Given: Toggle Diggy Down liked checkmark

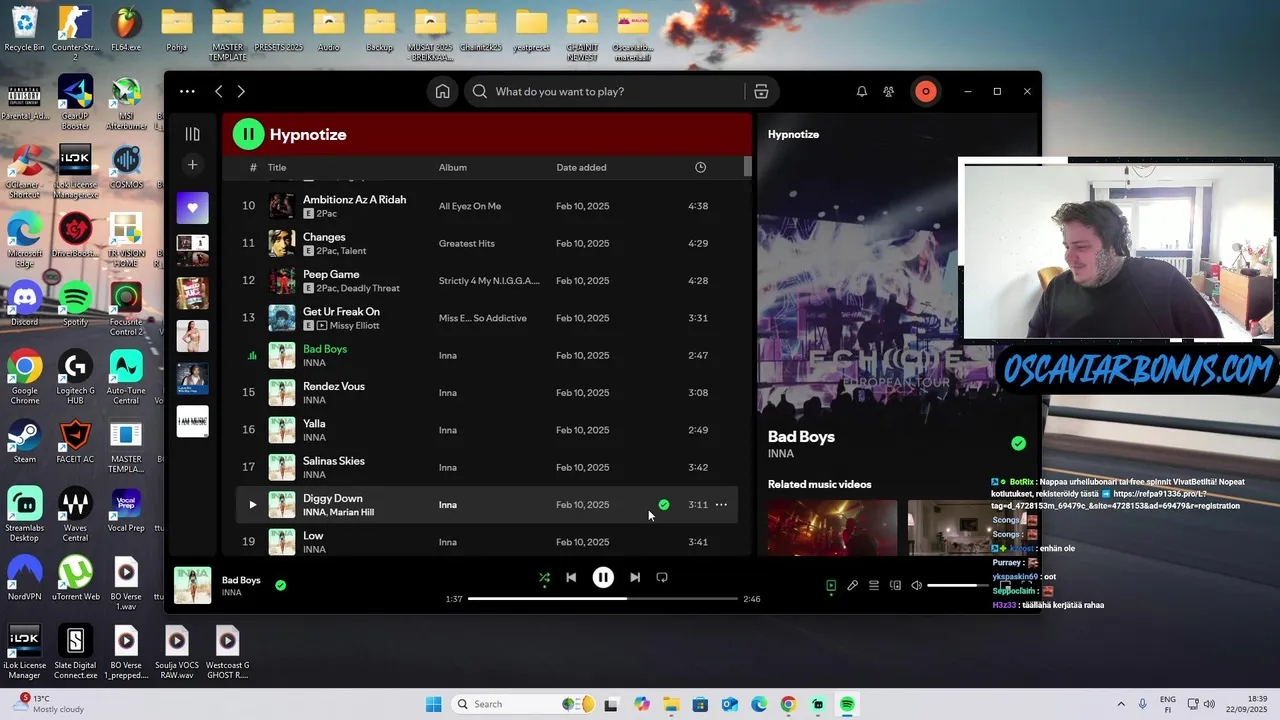Looking at the screenshot, I should 664,505.
